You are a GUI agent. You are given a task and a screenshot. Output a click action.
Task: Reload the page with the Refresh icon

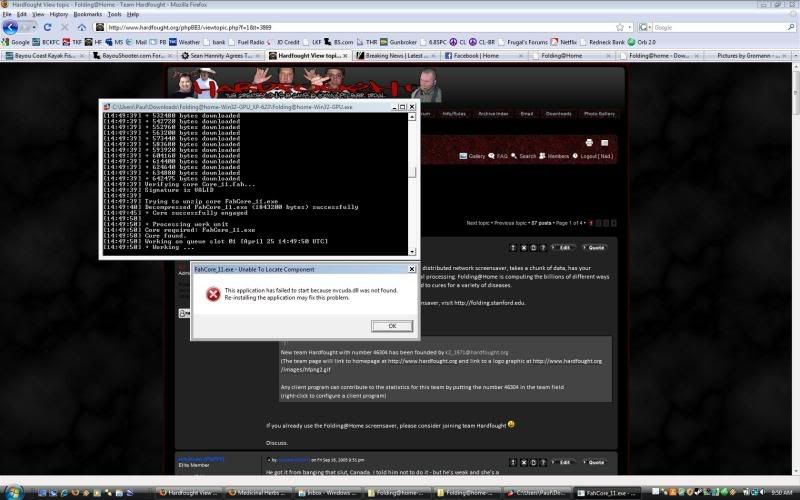pos(47,27)
